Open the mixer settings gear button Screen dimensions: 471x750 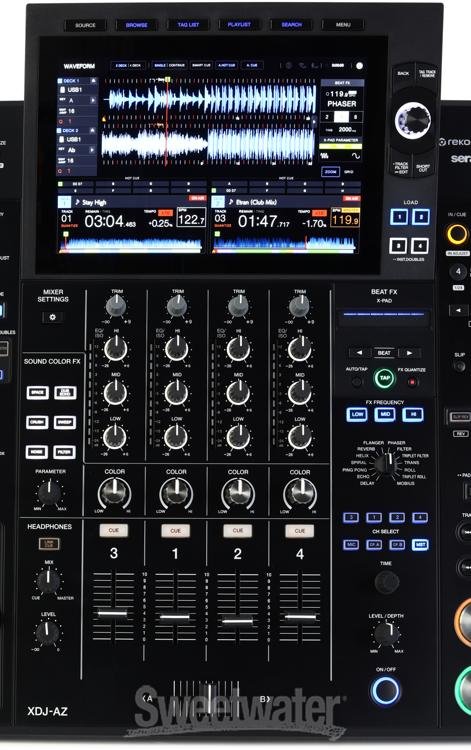click(x=53, y=317)
